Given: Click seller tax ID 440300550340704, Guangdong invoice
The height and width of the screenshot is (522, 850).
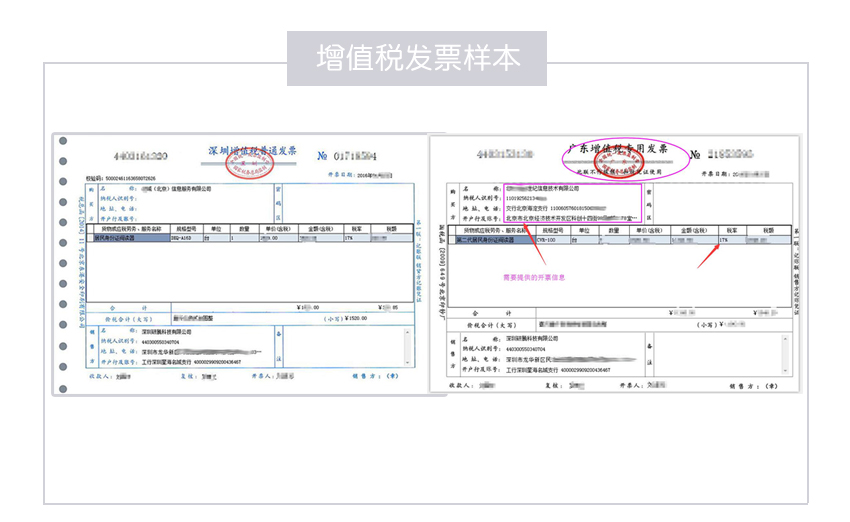Looking at the screenshot, I should click(526, 349).
